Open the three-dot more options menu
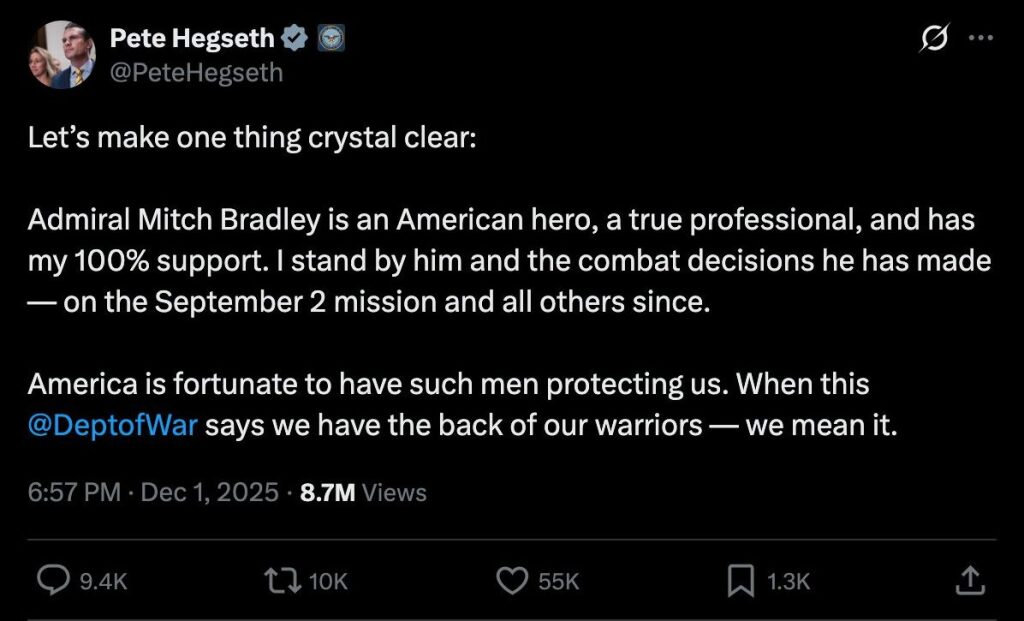The width and height of the screenshot is (1024, 621). [982, 41]
